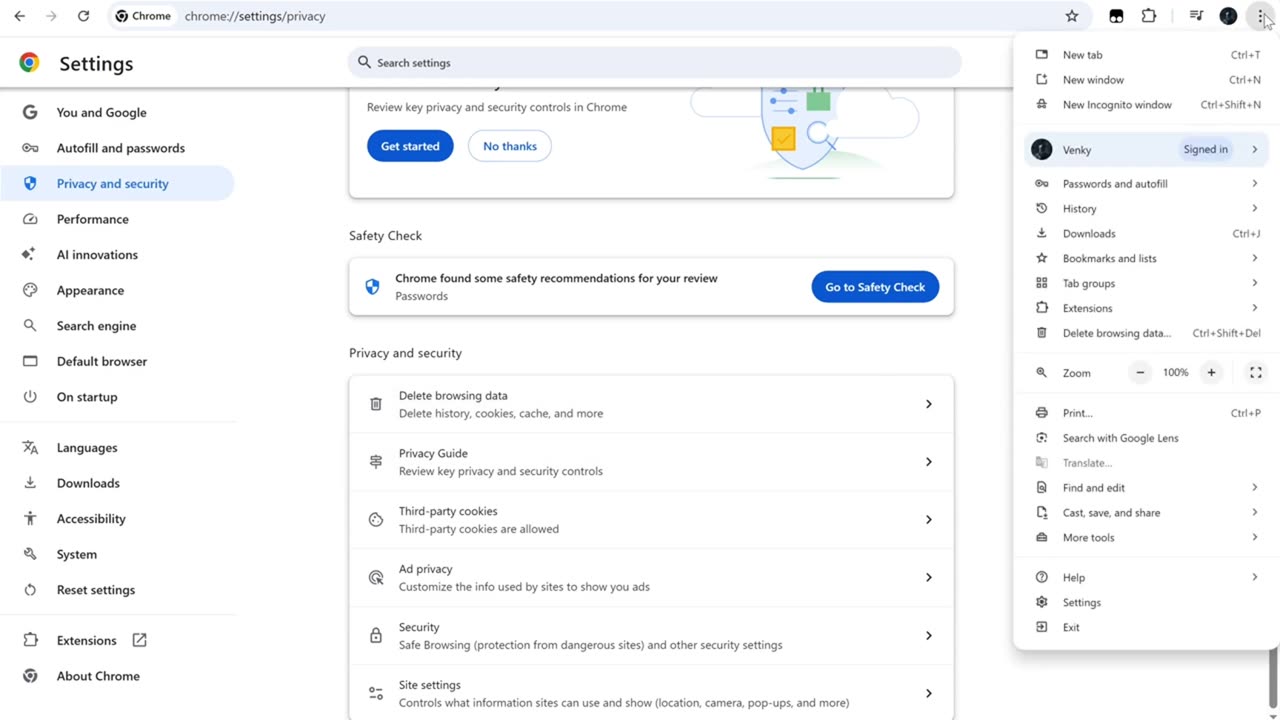Click the browser reload icon

click(x=83, y=16)
